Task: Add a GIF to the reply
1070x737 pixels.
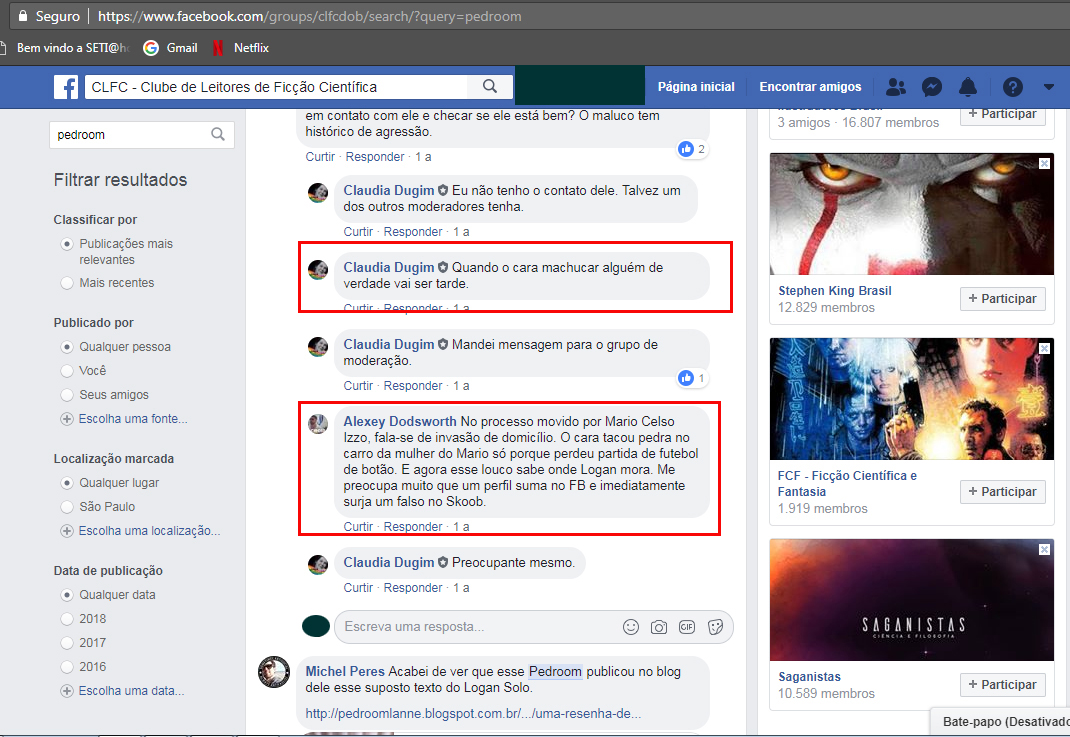Action: click(x=686, y=626)
